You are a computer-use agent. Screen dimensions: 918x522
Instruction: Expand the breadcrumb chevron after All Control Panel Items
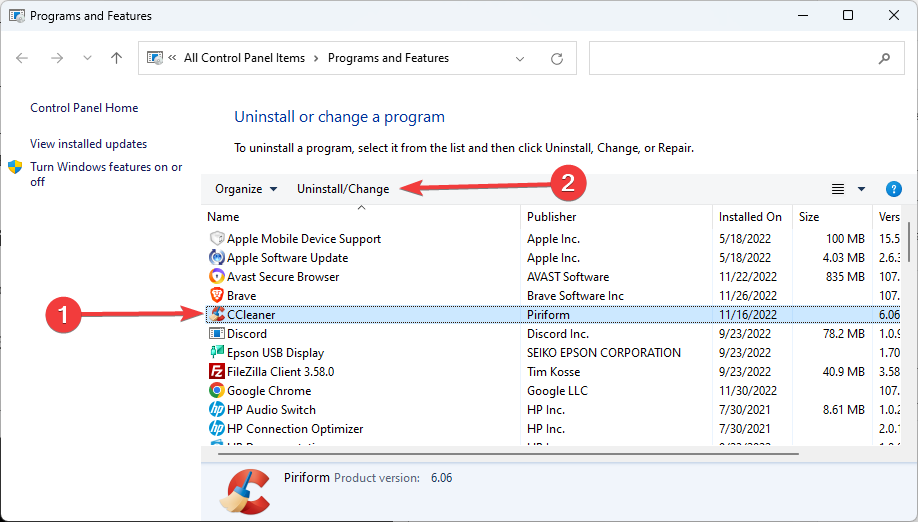[316, 58]
